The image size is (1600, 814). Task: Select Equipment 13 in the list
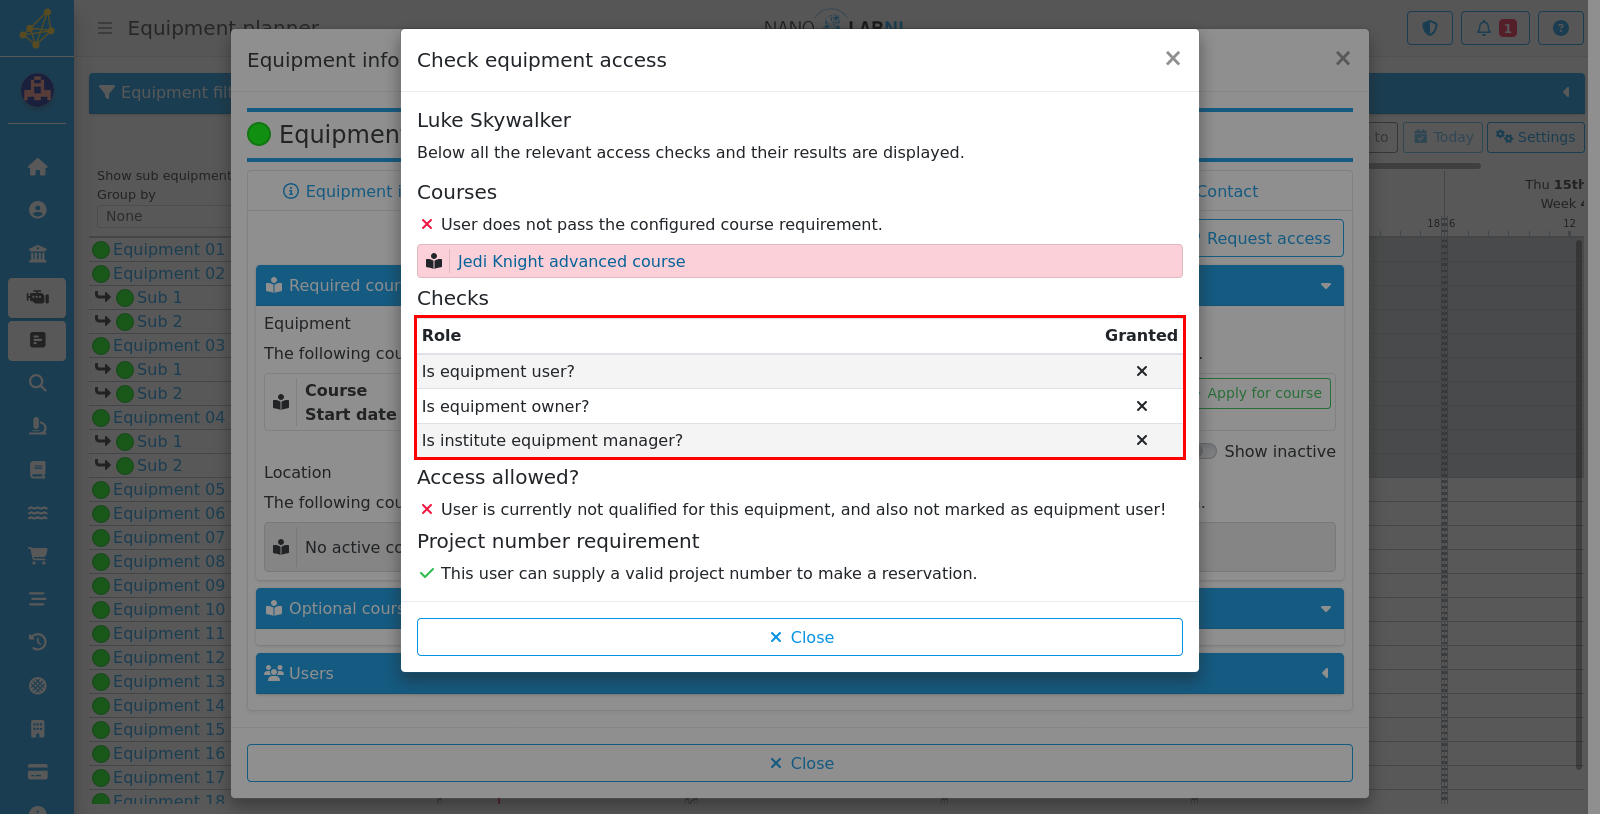[169, 681]
